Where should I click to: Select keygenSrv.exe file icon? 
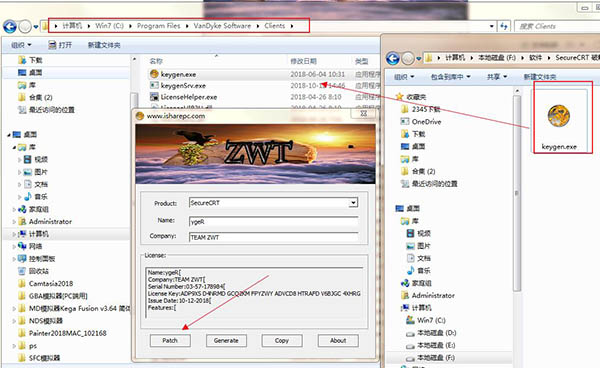[154, 85]
